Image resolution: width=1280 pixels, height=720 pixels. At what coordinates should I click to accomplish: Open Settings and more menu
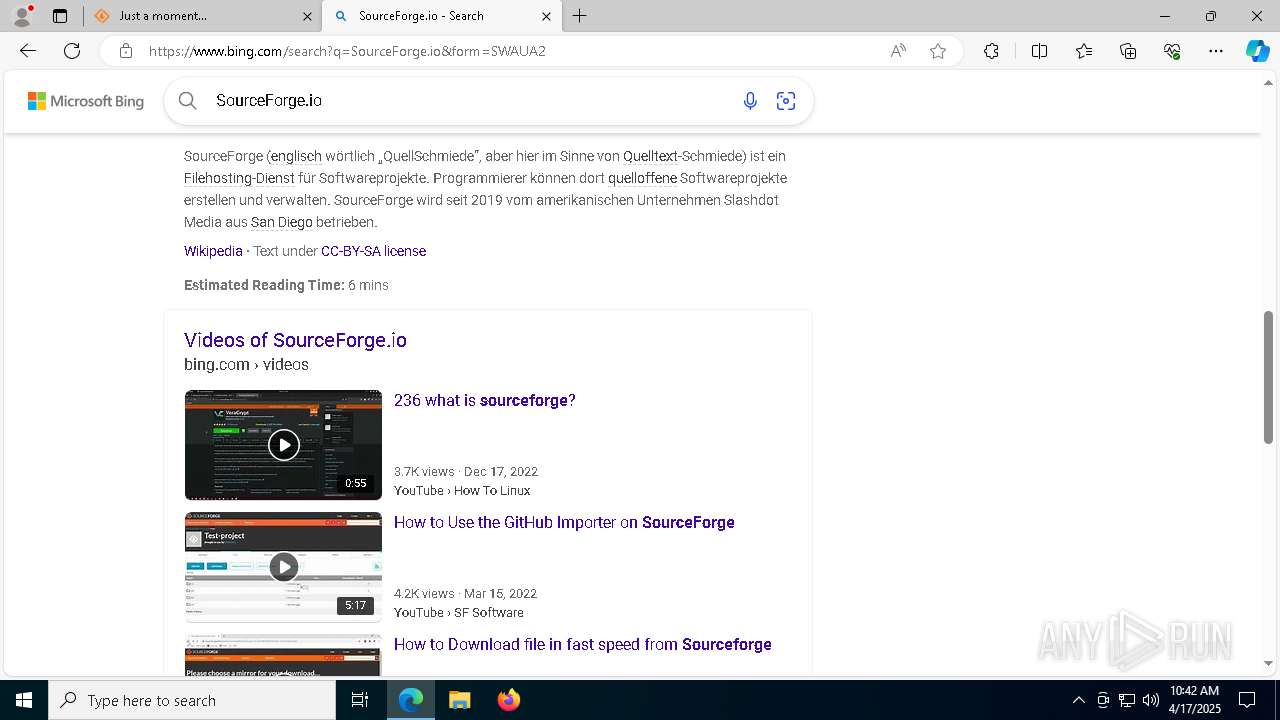1216,51
